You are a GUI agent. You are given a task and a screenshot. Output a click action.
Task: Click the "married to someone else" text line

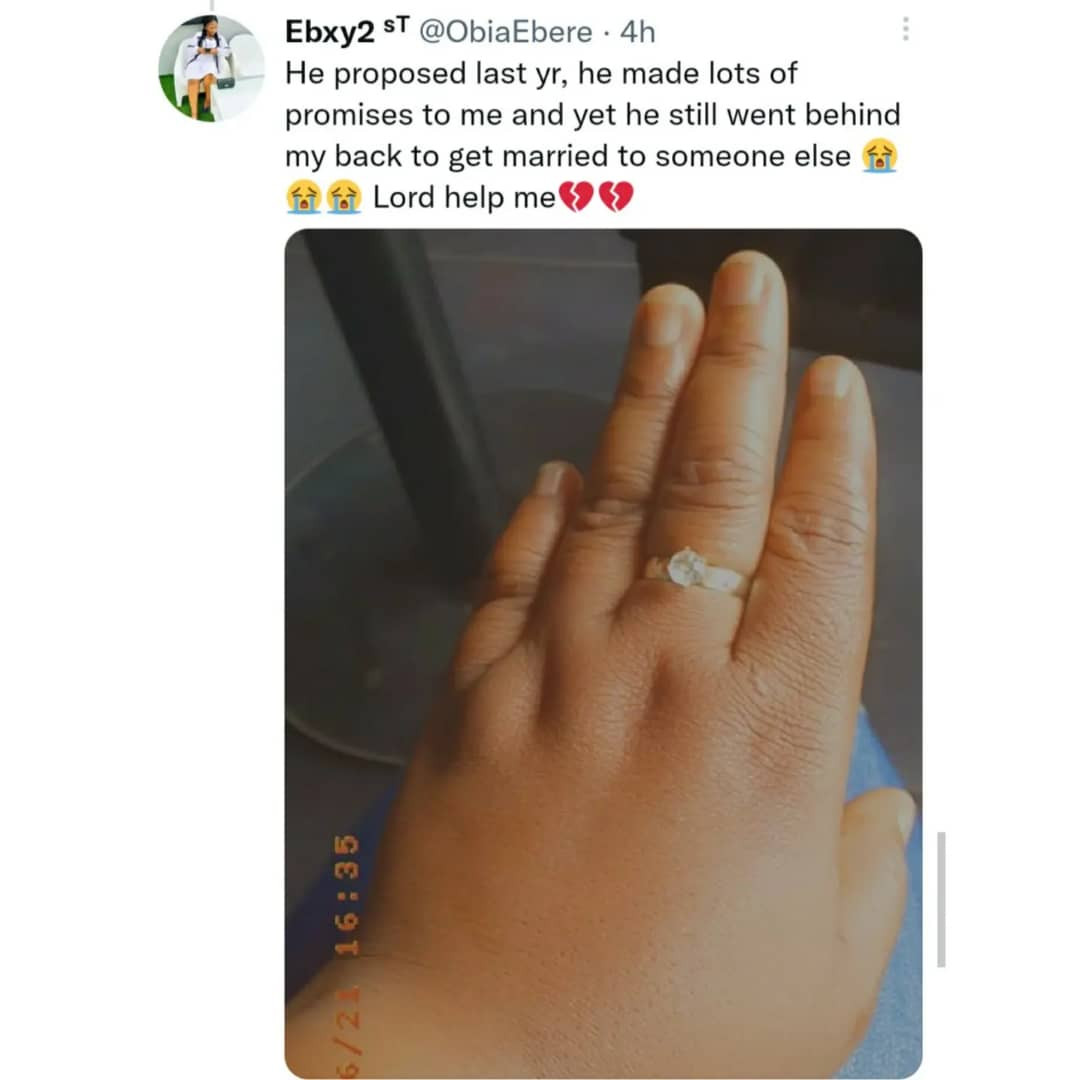568,156
